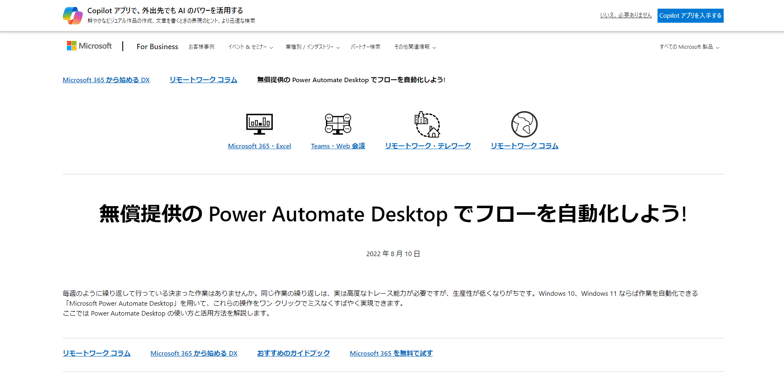Open リモートワーク コラム link under globe icon
The width and height of the screenshot is (784, 373).
point(524,146)
